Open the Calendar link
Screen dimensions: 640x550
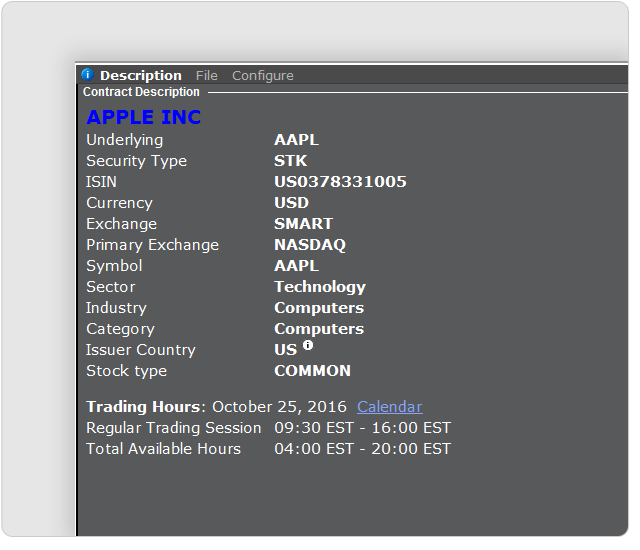pyautogui.click(x=390, y=407)
